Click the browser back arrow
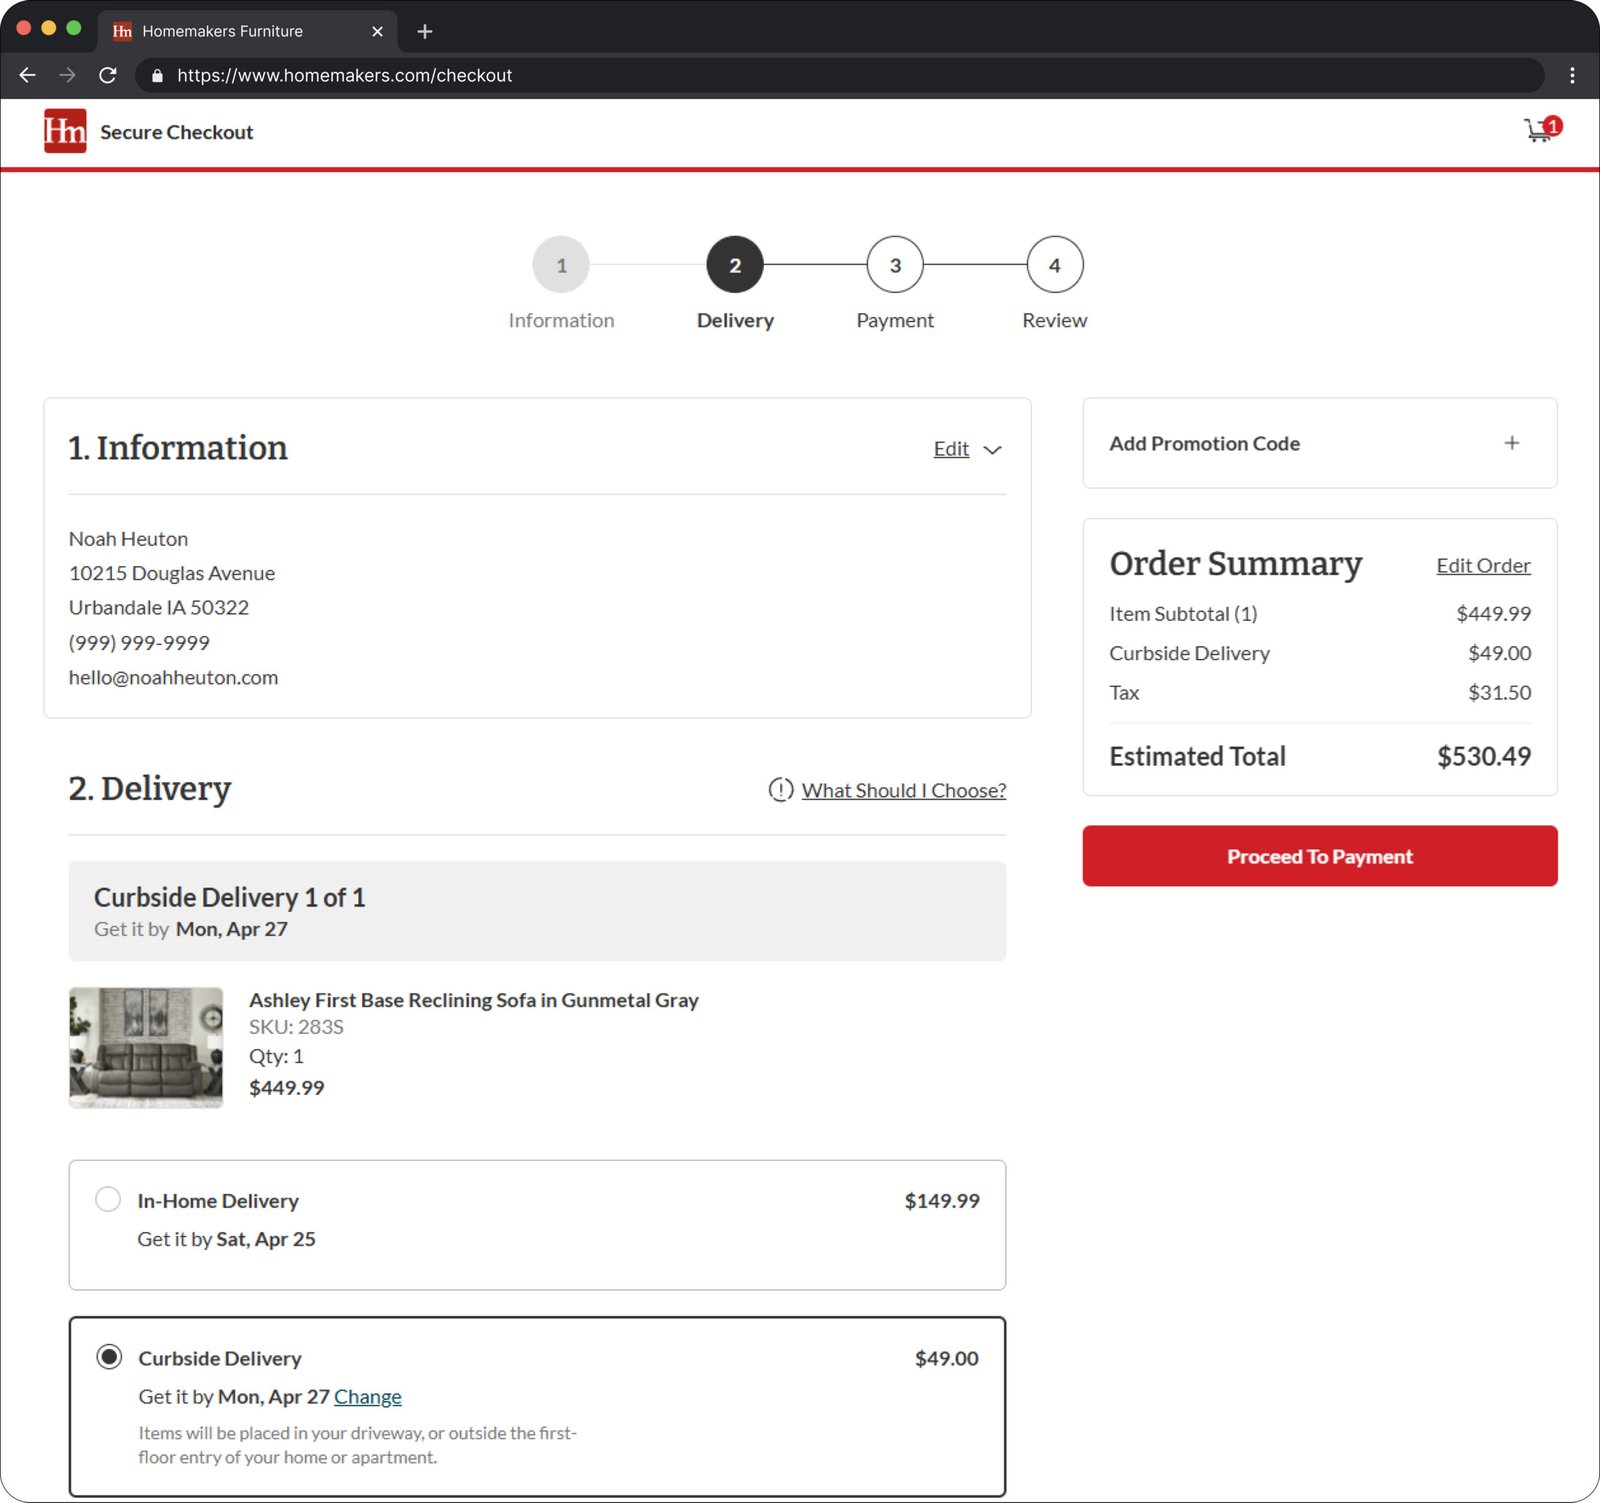Viewport: 1600px width, 1503px height. (x=28, y=75)
